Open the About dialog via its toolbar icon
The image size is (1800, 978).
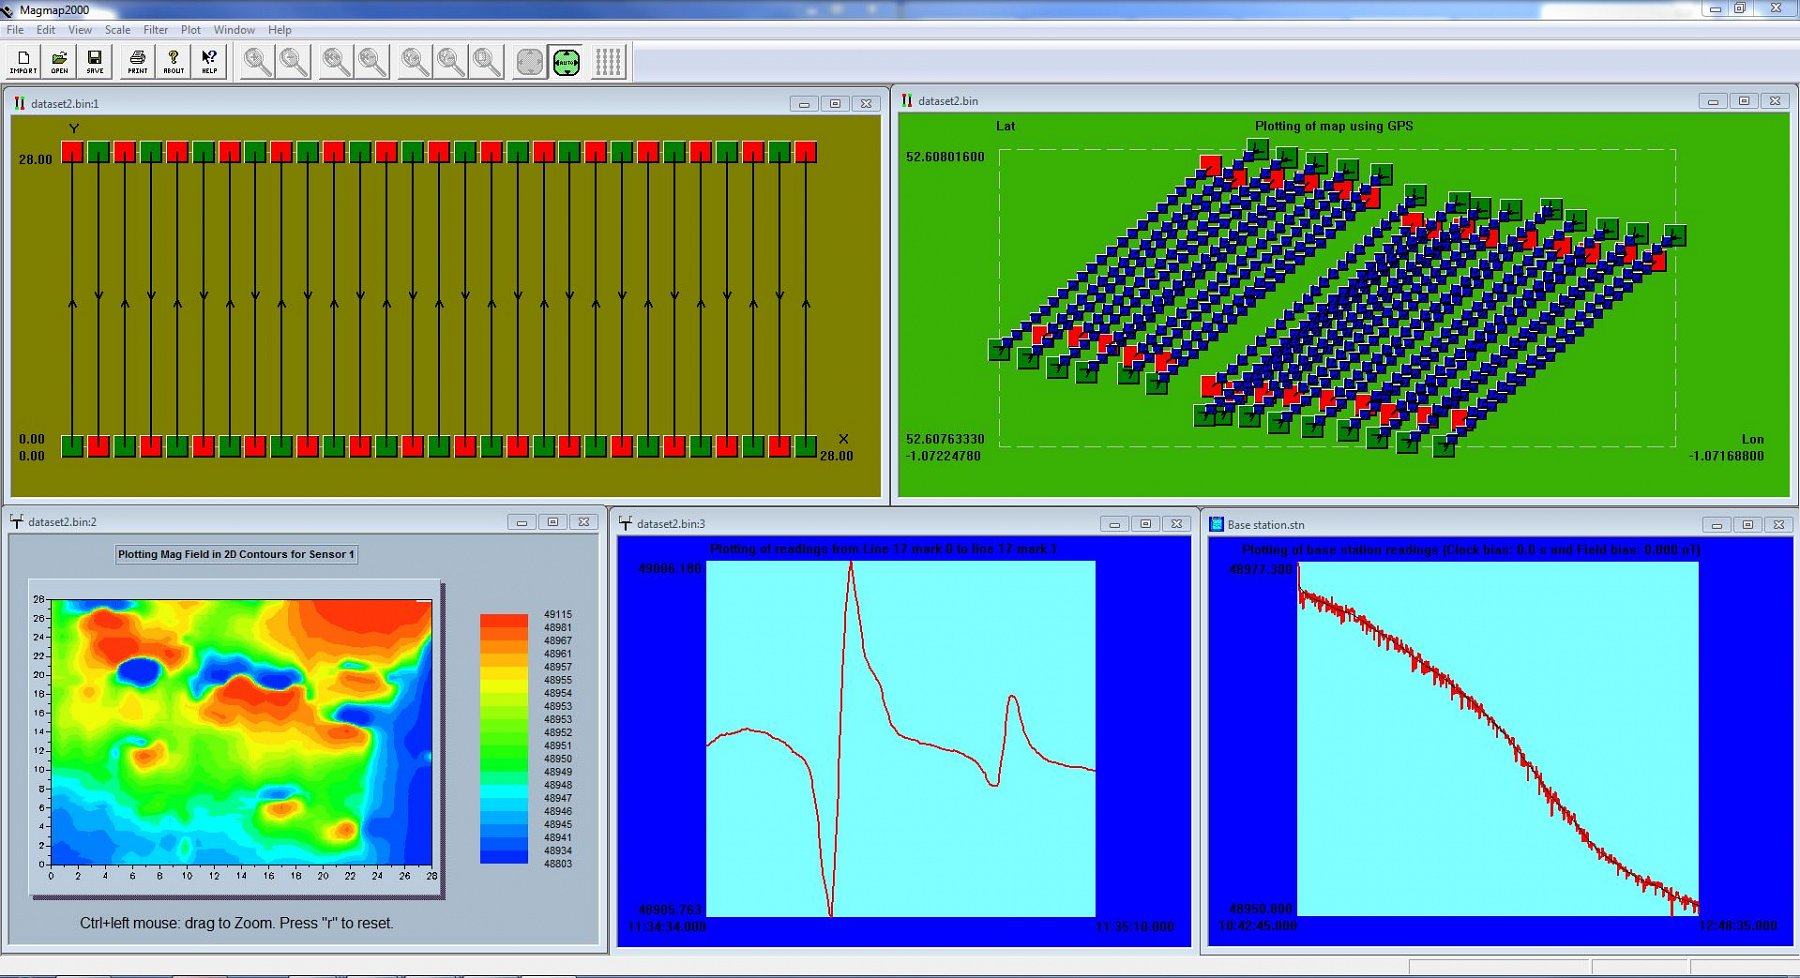click(172, 60)
